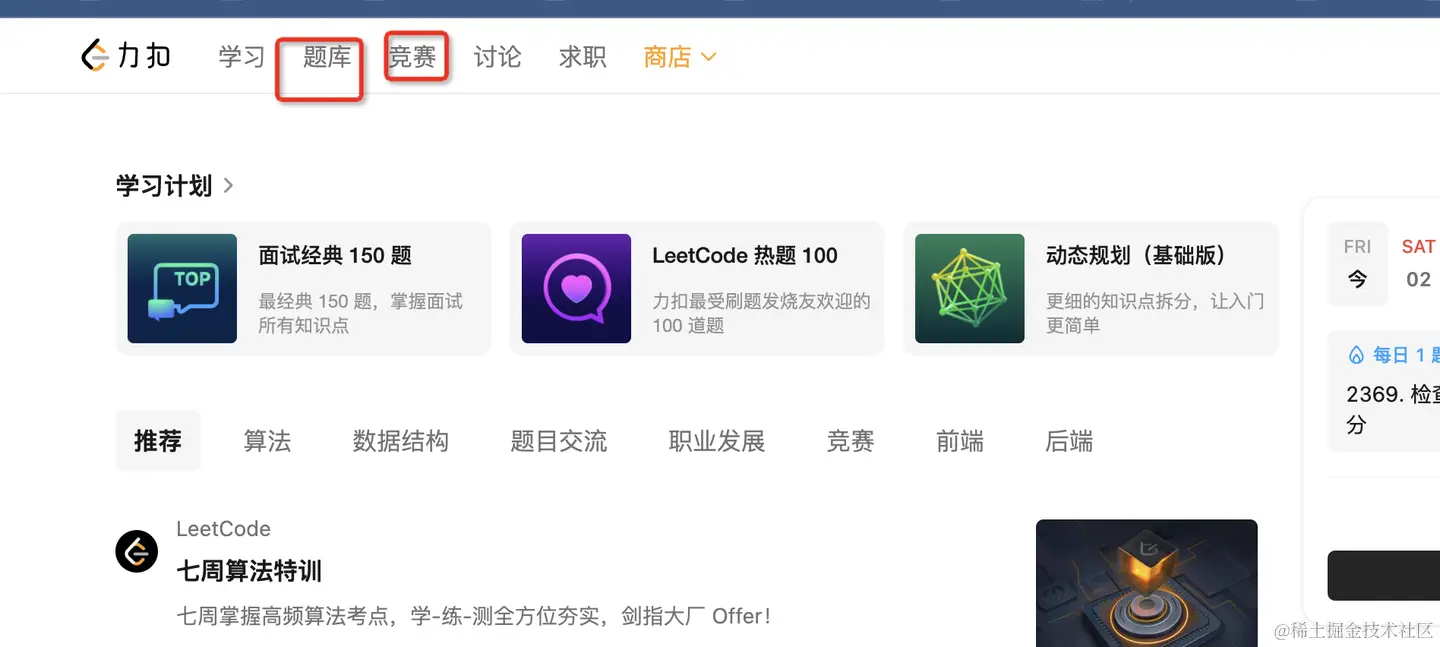Click the 最经典 150 题 description text
The image size is (1440, 647).
[361, 313]
